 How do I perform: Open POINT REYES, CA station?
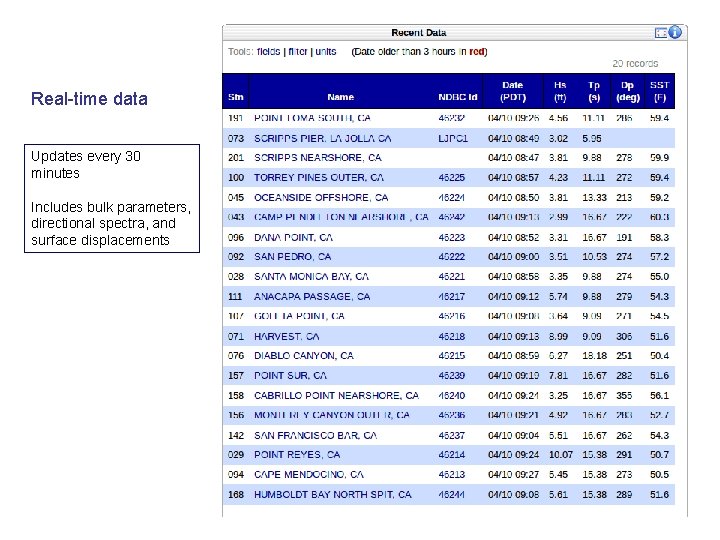[x=297, y=455]
